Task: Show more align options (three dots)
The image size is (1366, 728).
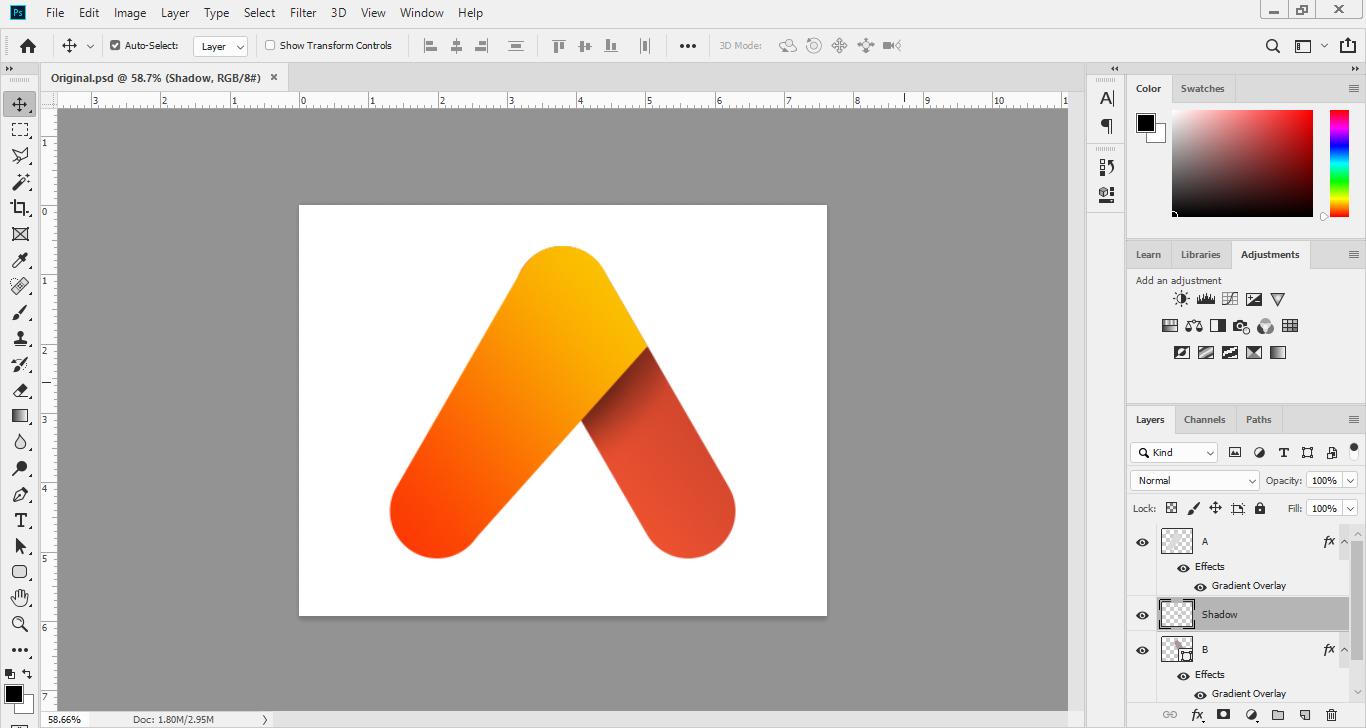Action: click(688, 46)
